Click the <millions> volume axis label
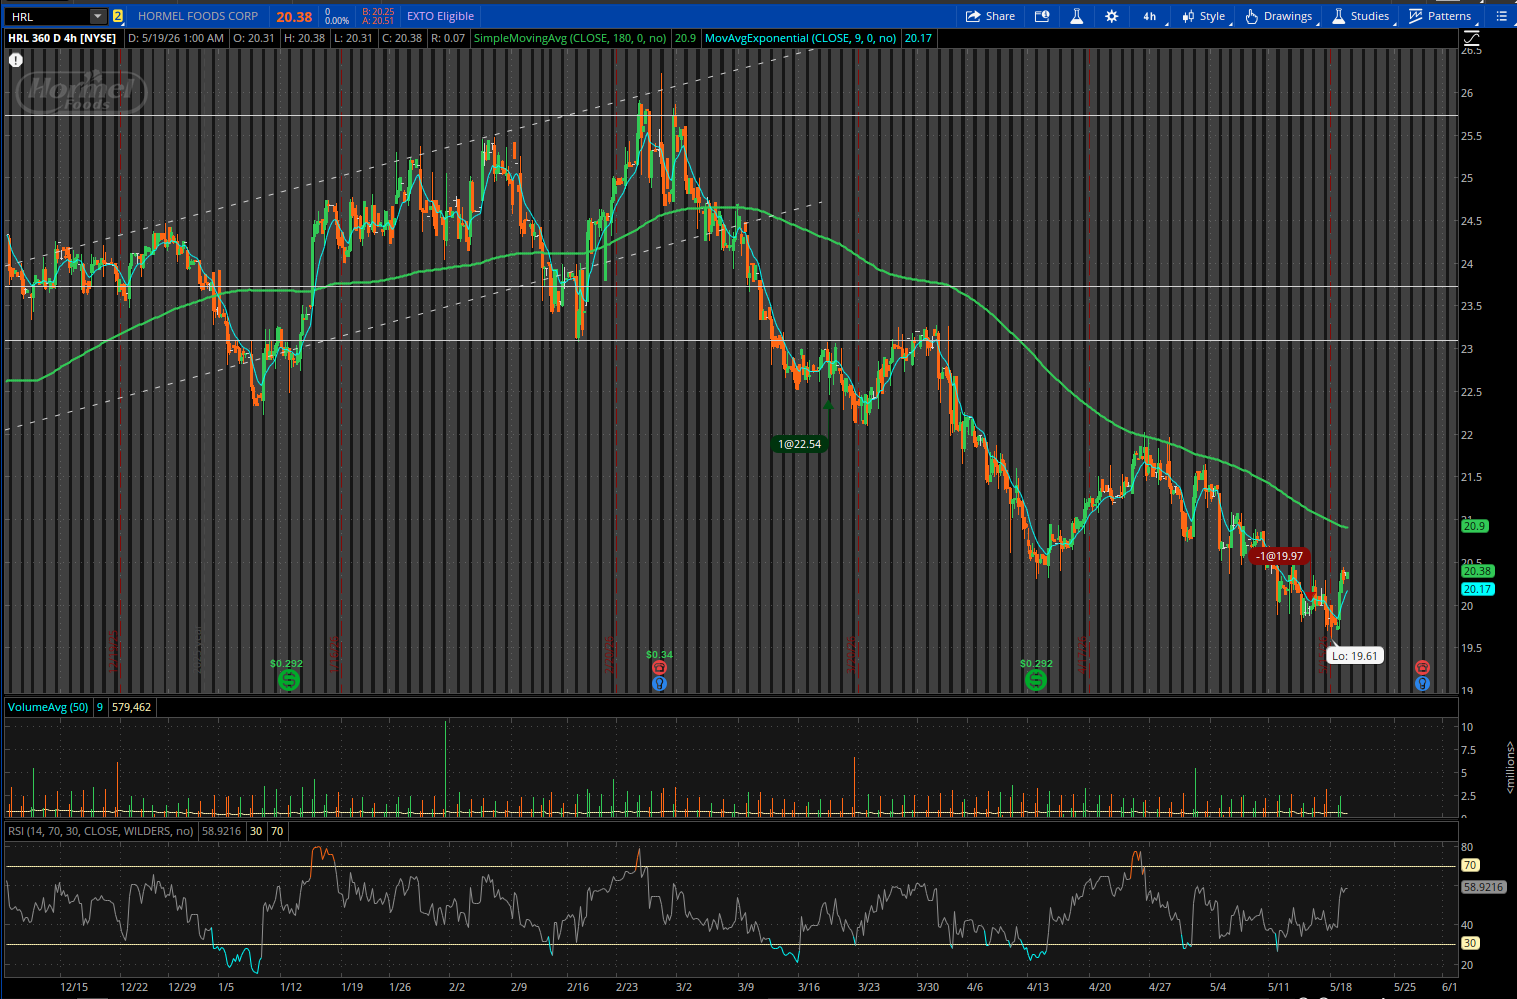Viewport: 1517px width, 999px height. [x=1509, y=768]
